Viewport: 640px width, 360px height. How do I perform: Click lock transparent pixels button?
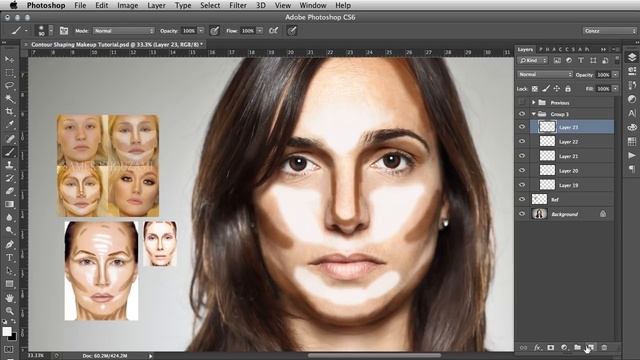coord(535,88)
